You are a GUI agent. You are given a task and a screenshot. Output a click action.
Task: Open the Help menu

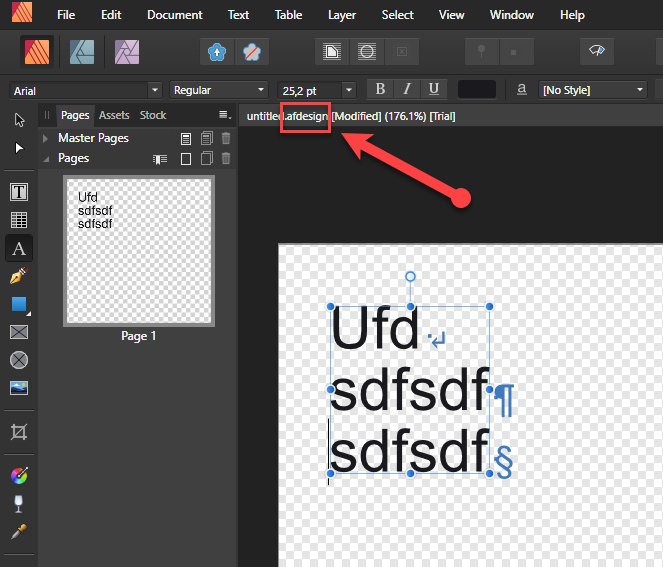(x=572, y=15)
